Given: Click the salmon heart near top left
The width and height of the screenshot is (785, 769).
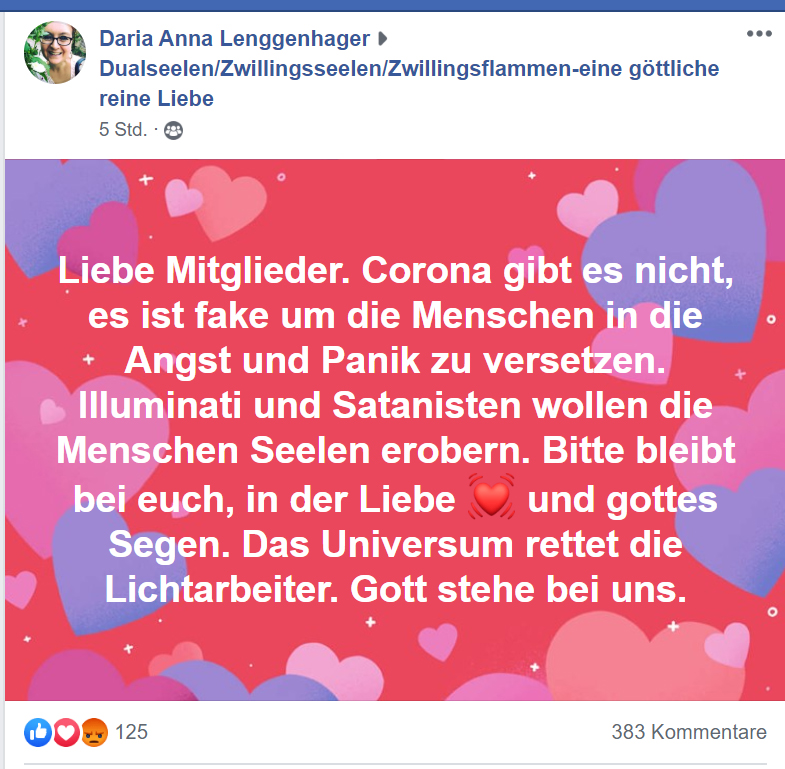Looking at the screenshot, I should coord(228,202).
